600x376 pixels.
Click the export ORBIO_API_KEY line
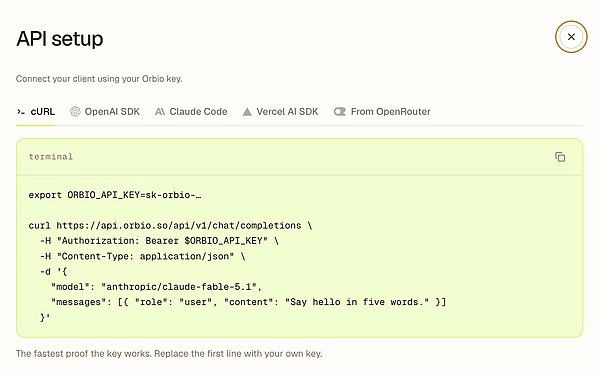click(x=115, y=195)
